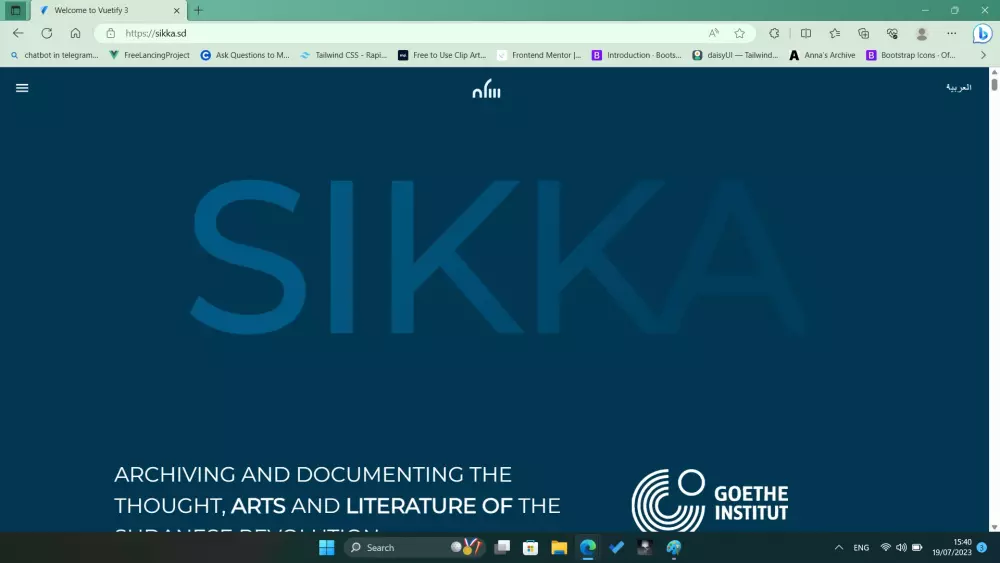Minimize the browser window

[925, 10]
